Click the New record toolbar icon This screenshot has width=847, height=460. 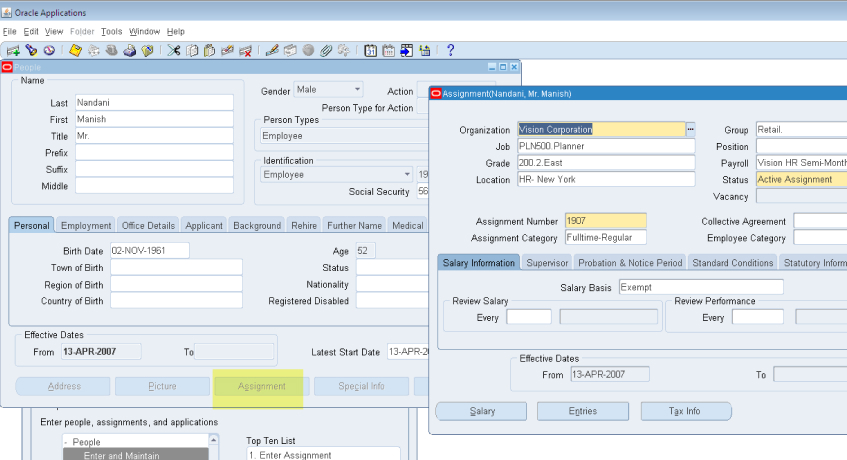(13, 50)
